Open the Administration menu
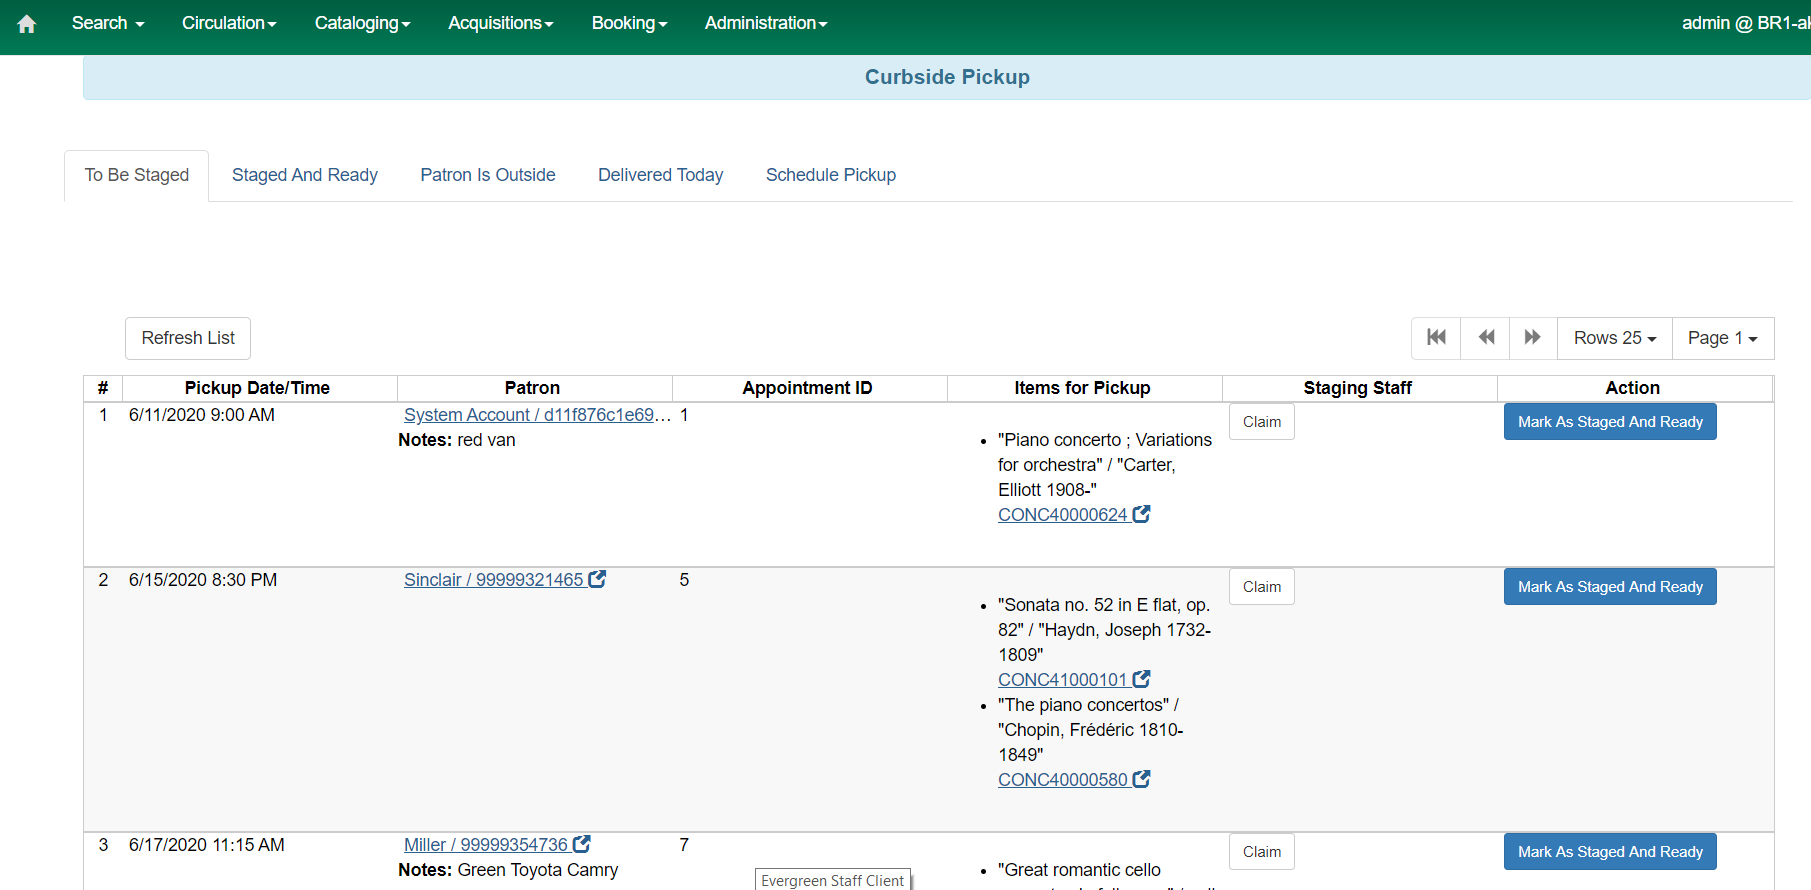Screen dimensions: 1811x890 point(765,23)
